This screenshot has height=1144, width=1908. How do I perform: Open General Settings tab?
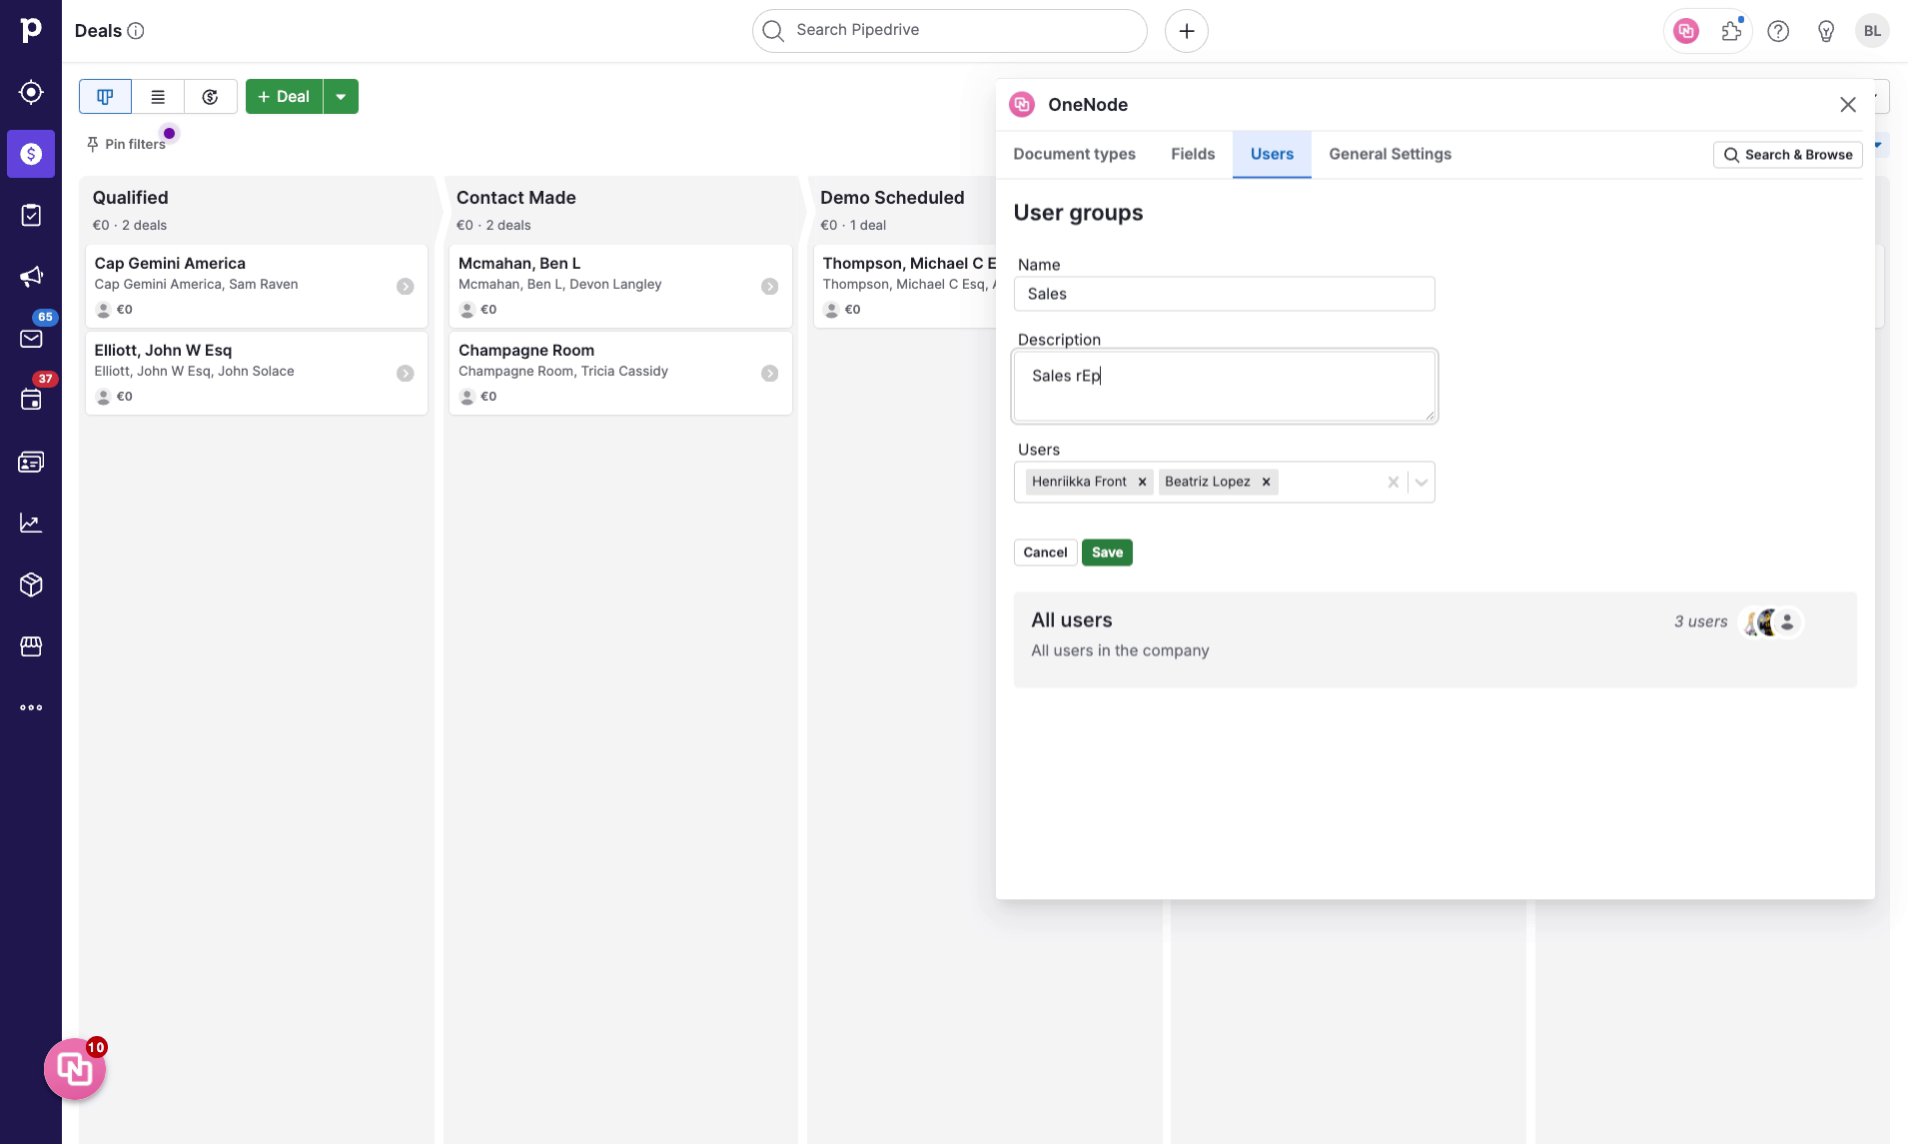point(1390,154)
